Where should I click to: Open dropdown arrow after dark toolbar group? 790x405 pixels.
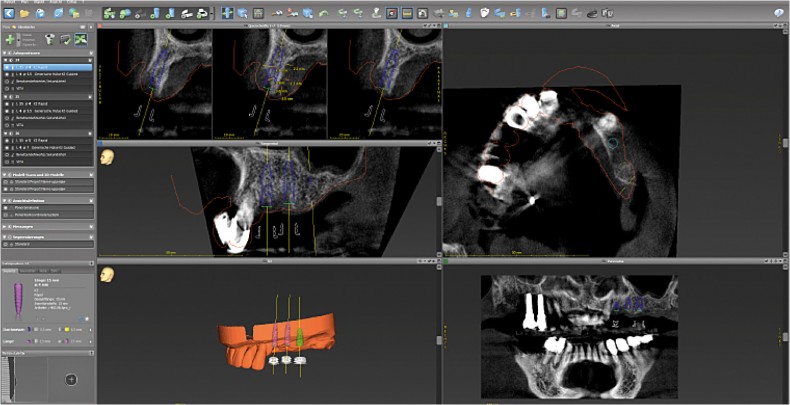point(212,13)
